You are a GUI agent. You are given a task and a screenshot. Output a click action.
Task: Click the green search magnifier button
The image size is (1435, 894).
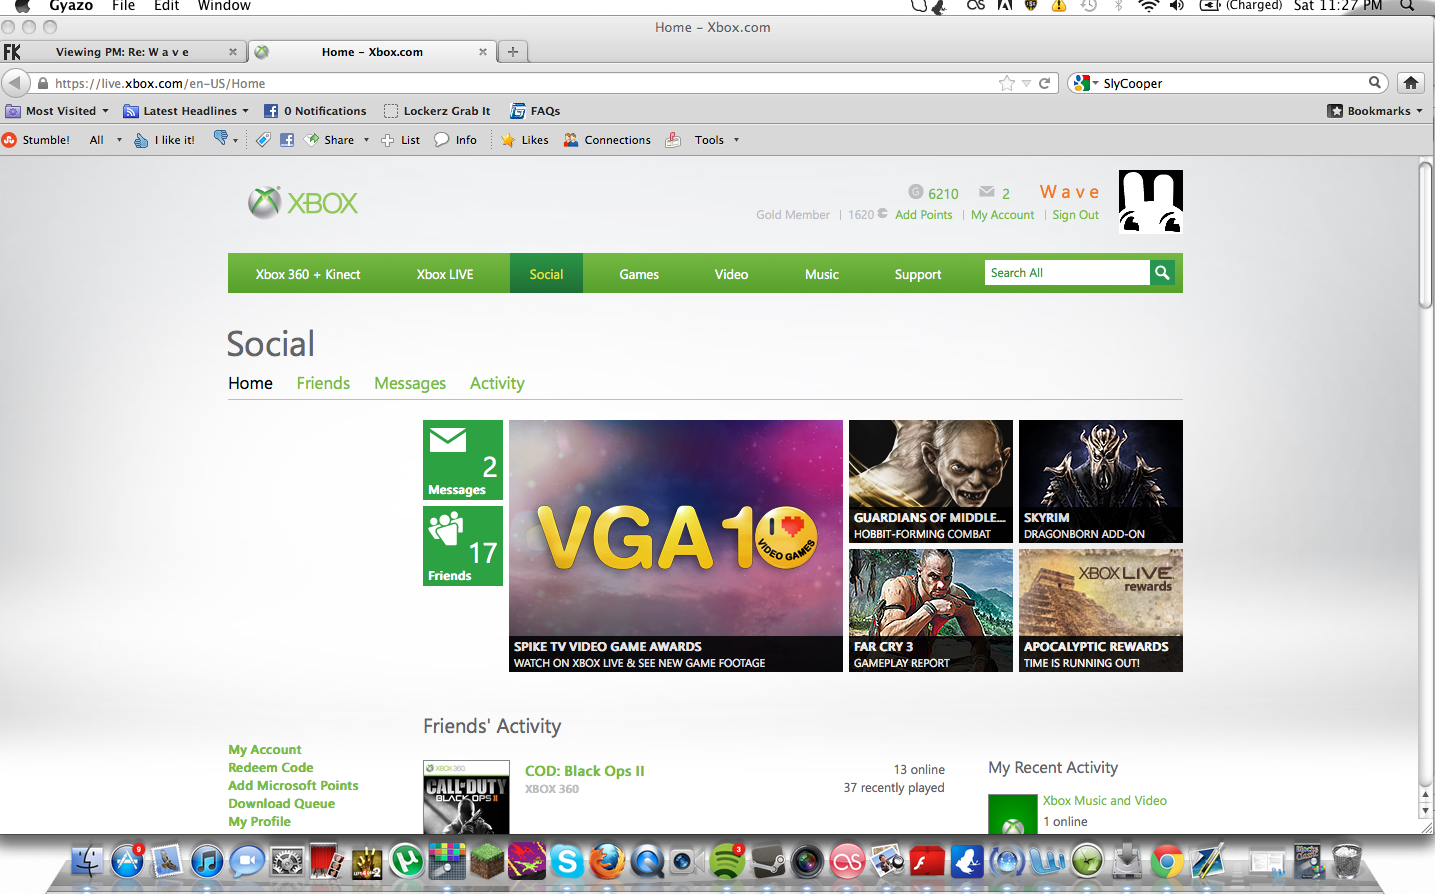tap(1161, 272)
